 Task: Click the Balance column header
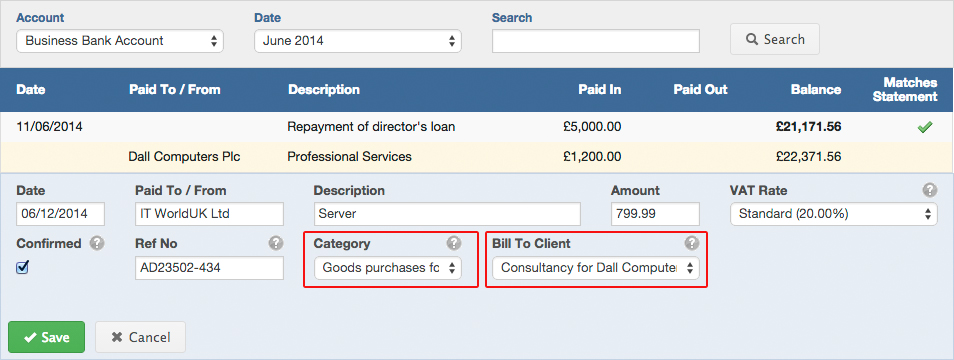(x=816, y=89)
